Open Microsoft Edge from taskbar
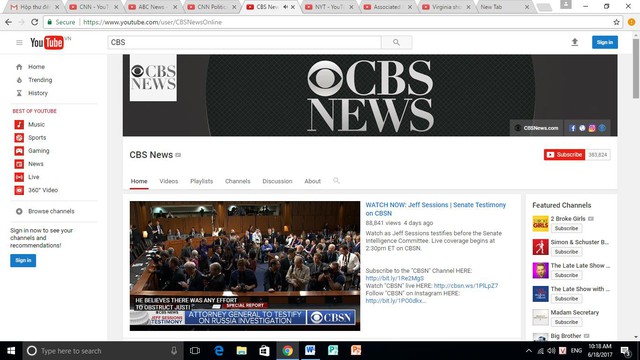640x360 pixels. 219,351
